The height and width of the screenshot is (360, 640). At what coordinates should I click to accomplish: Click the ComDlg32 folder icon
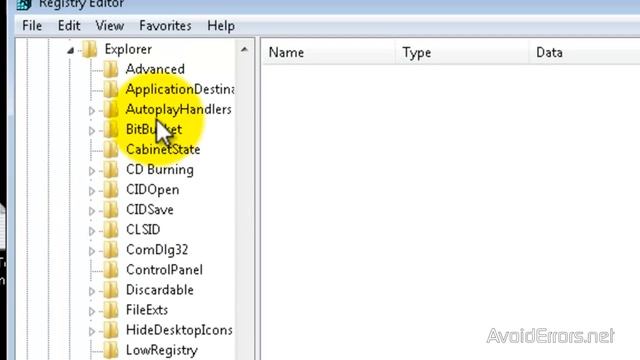coord(111,249)
